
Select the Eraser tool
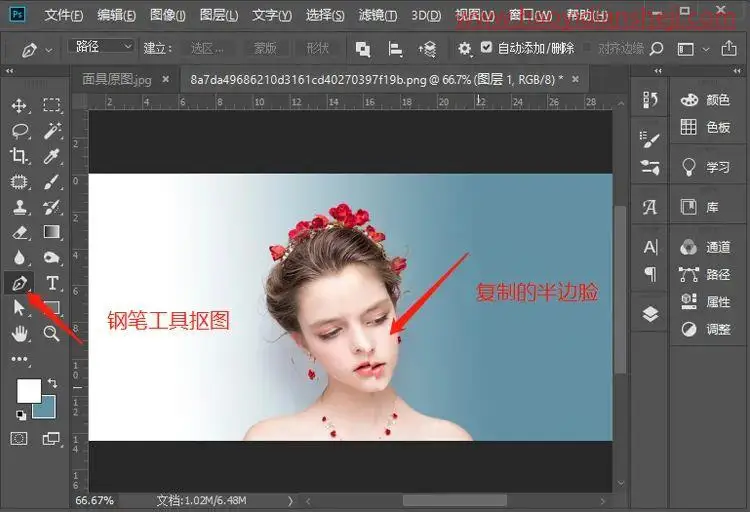pos(20,233)
